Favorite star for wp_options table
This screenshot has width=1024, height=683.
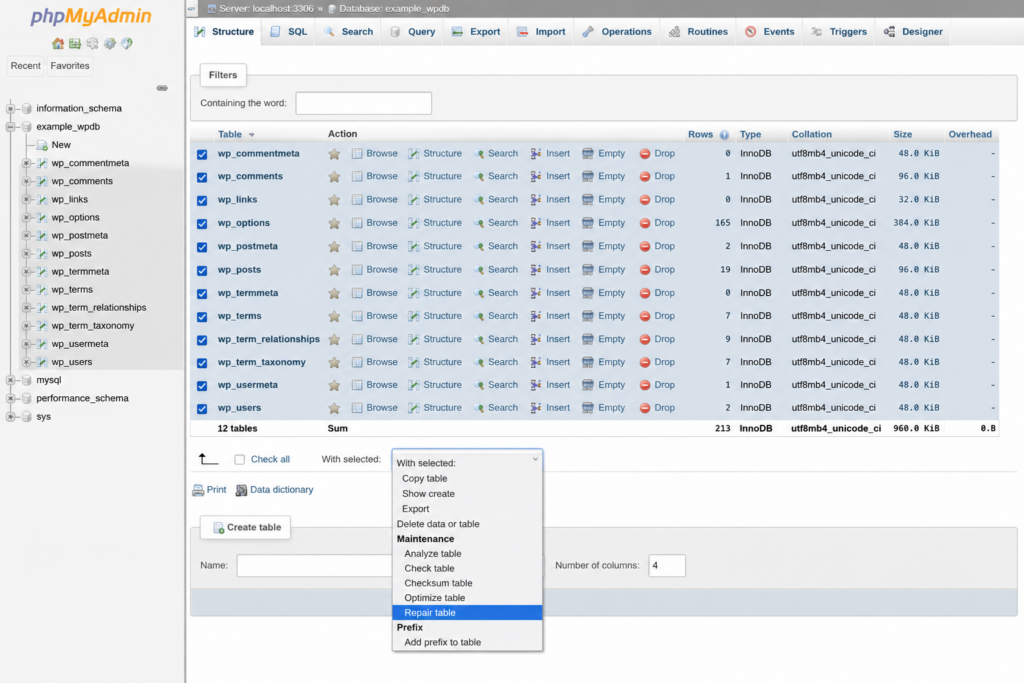coord(334,223)
